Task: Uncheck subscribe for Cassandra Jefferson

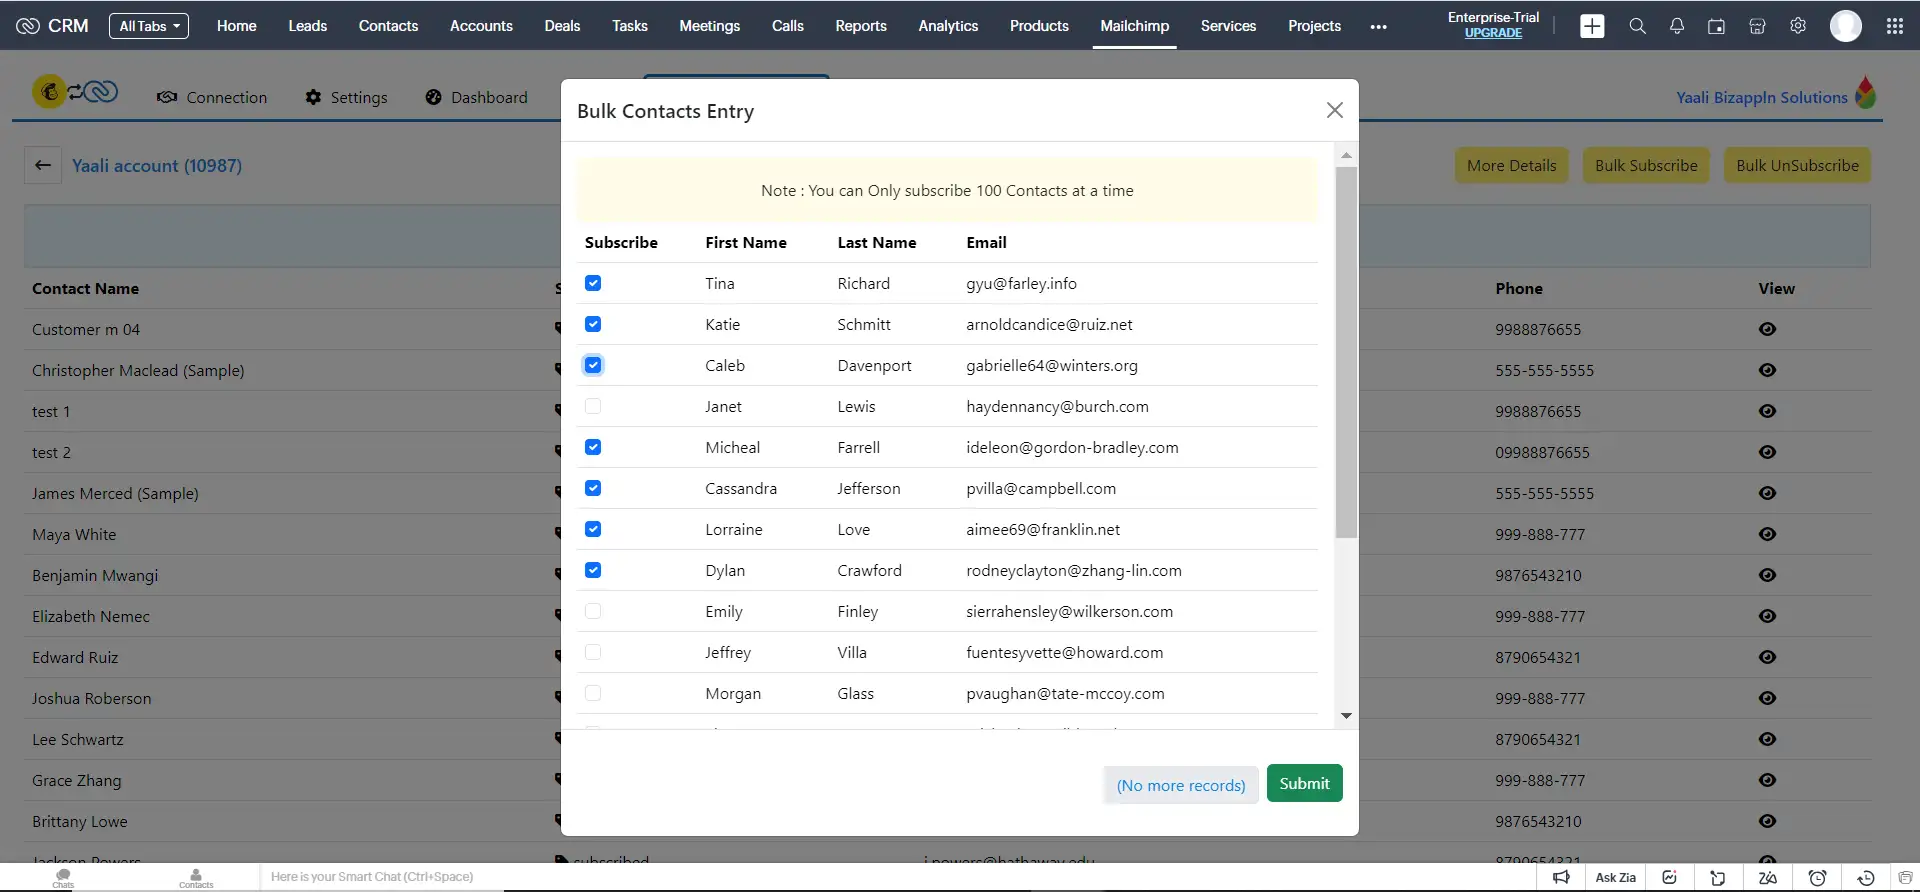Action: [593, 488]
